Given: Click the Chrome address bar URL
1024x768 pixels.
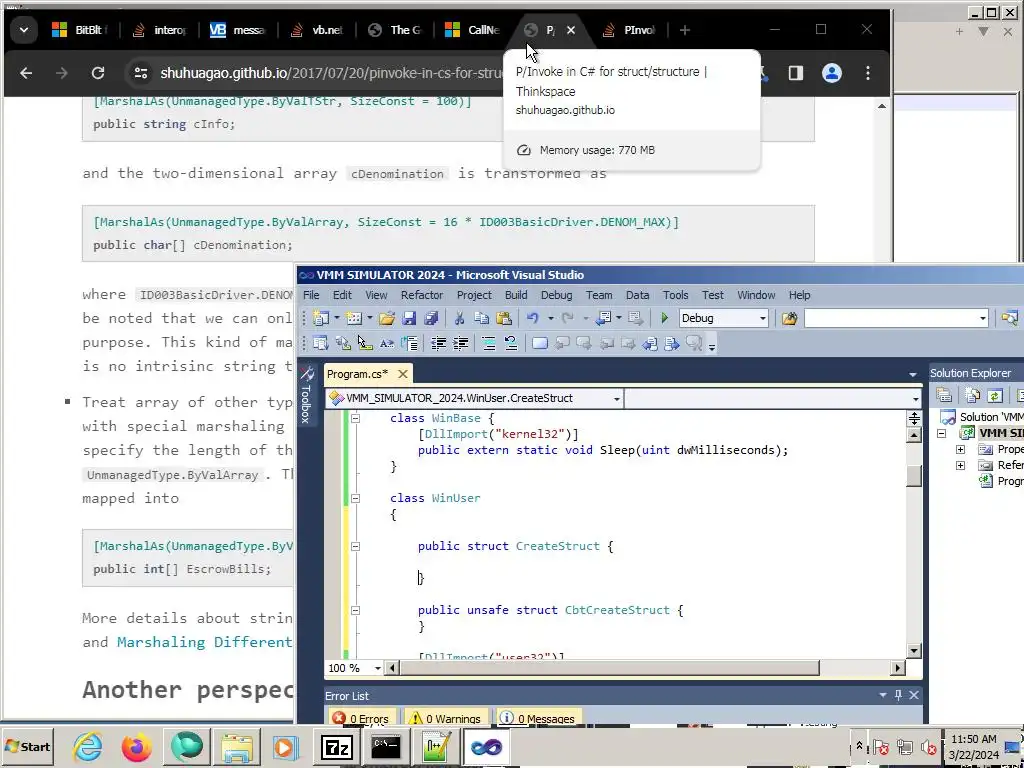Looking at the screenshot, I should pyautogui.click(x=332, y=73).
